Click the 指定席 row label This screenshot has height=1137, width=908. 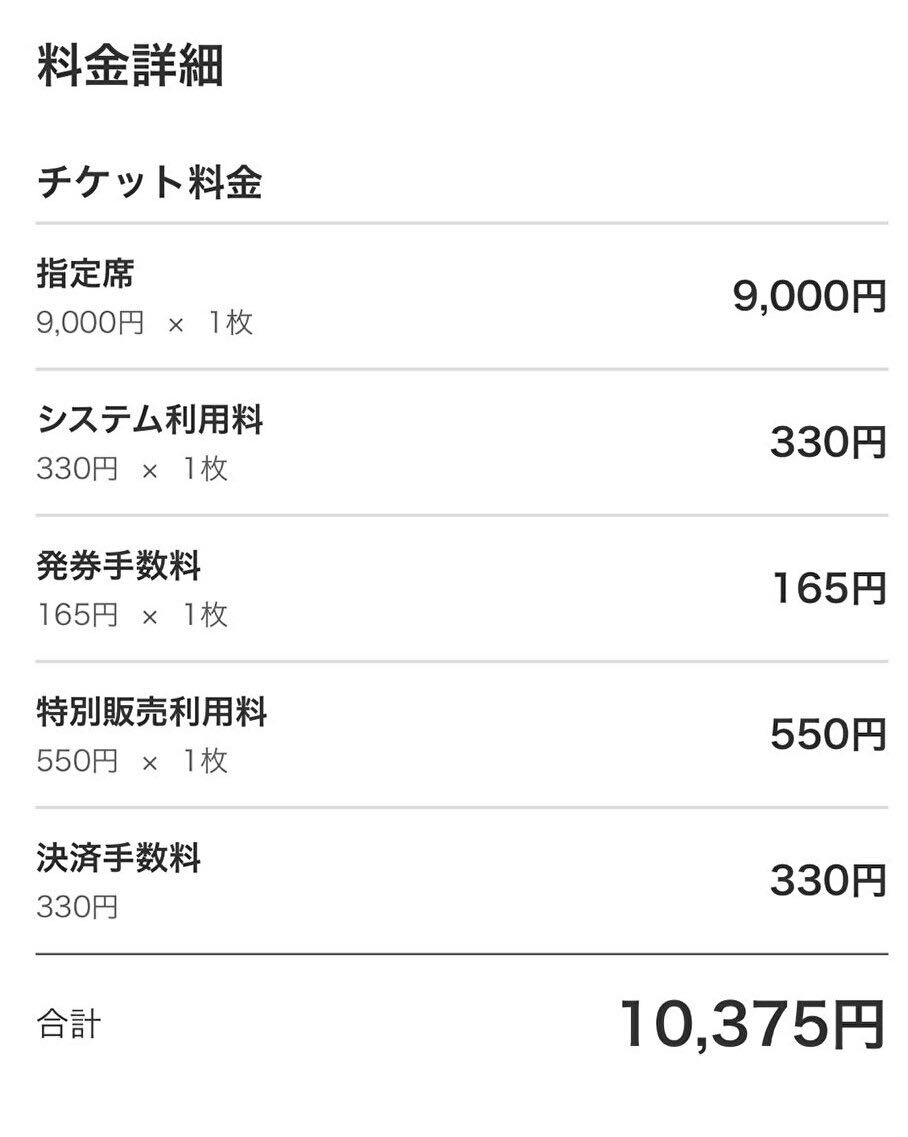85,273
